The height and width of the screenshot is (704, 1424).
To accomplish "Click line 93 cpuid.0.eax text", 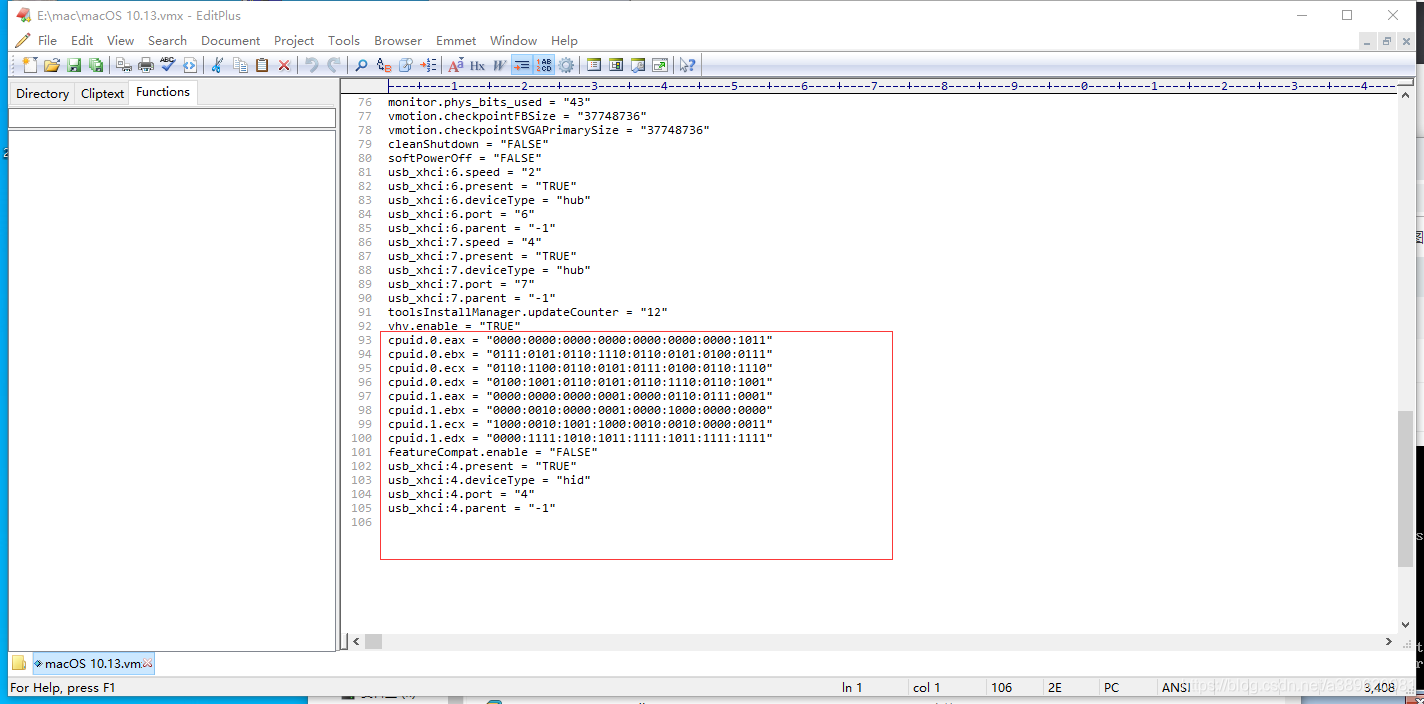I will 580,340.
